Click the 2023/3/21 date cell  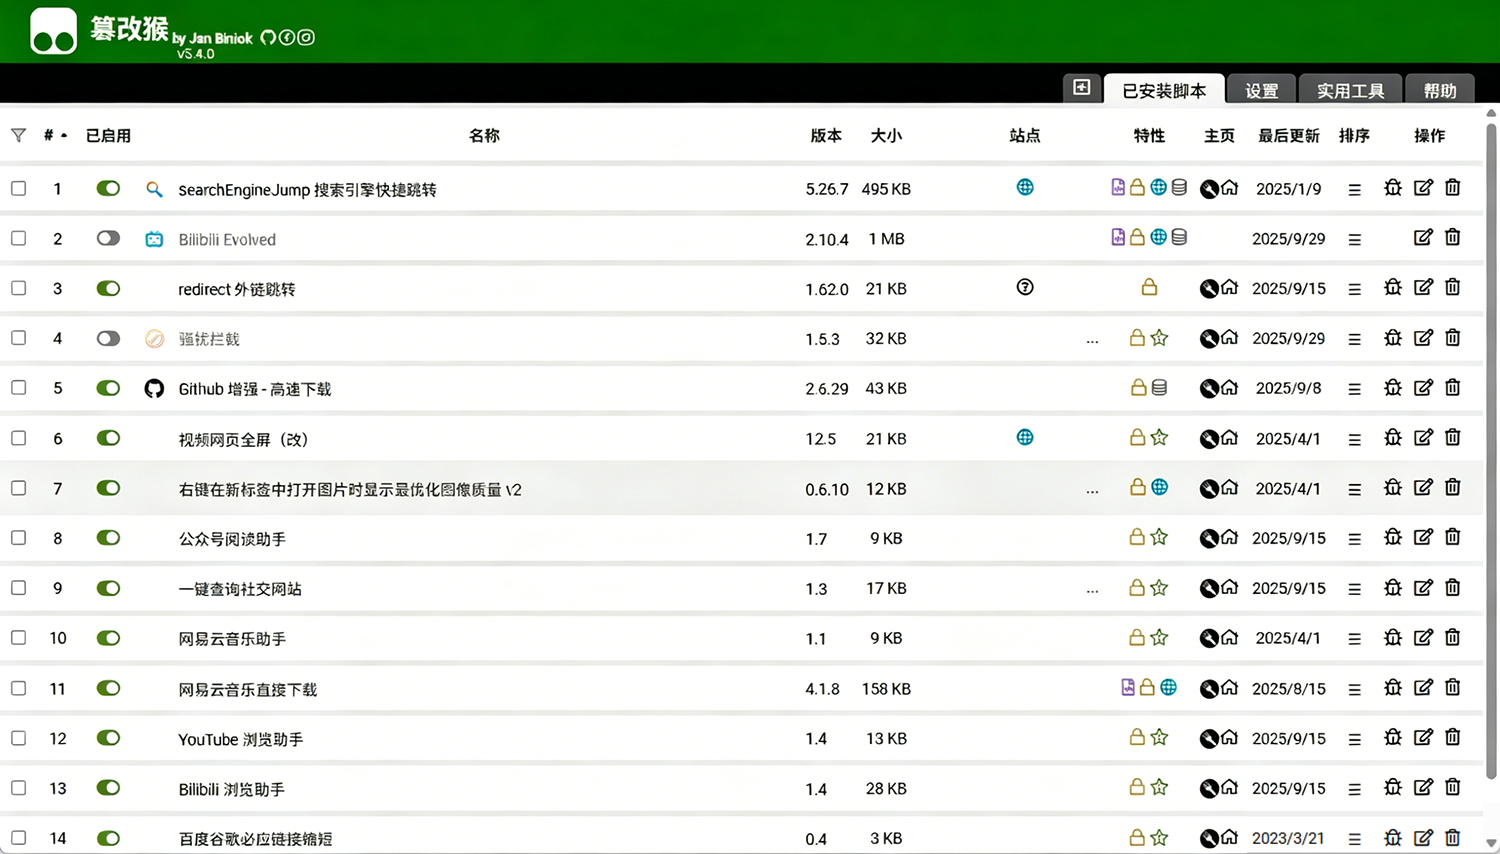[x=1288, y=838]
